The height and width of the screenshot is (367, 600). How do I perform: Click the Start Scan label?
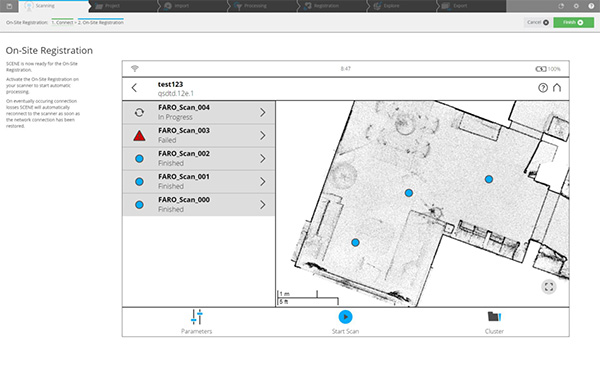(x=345, y=331)
